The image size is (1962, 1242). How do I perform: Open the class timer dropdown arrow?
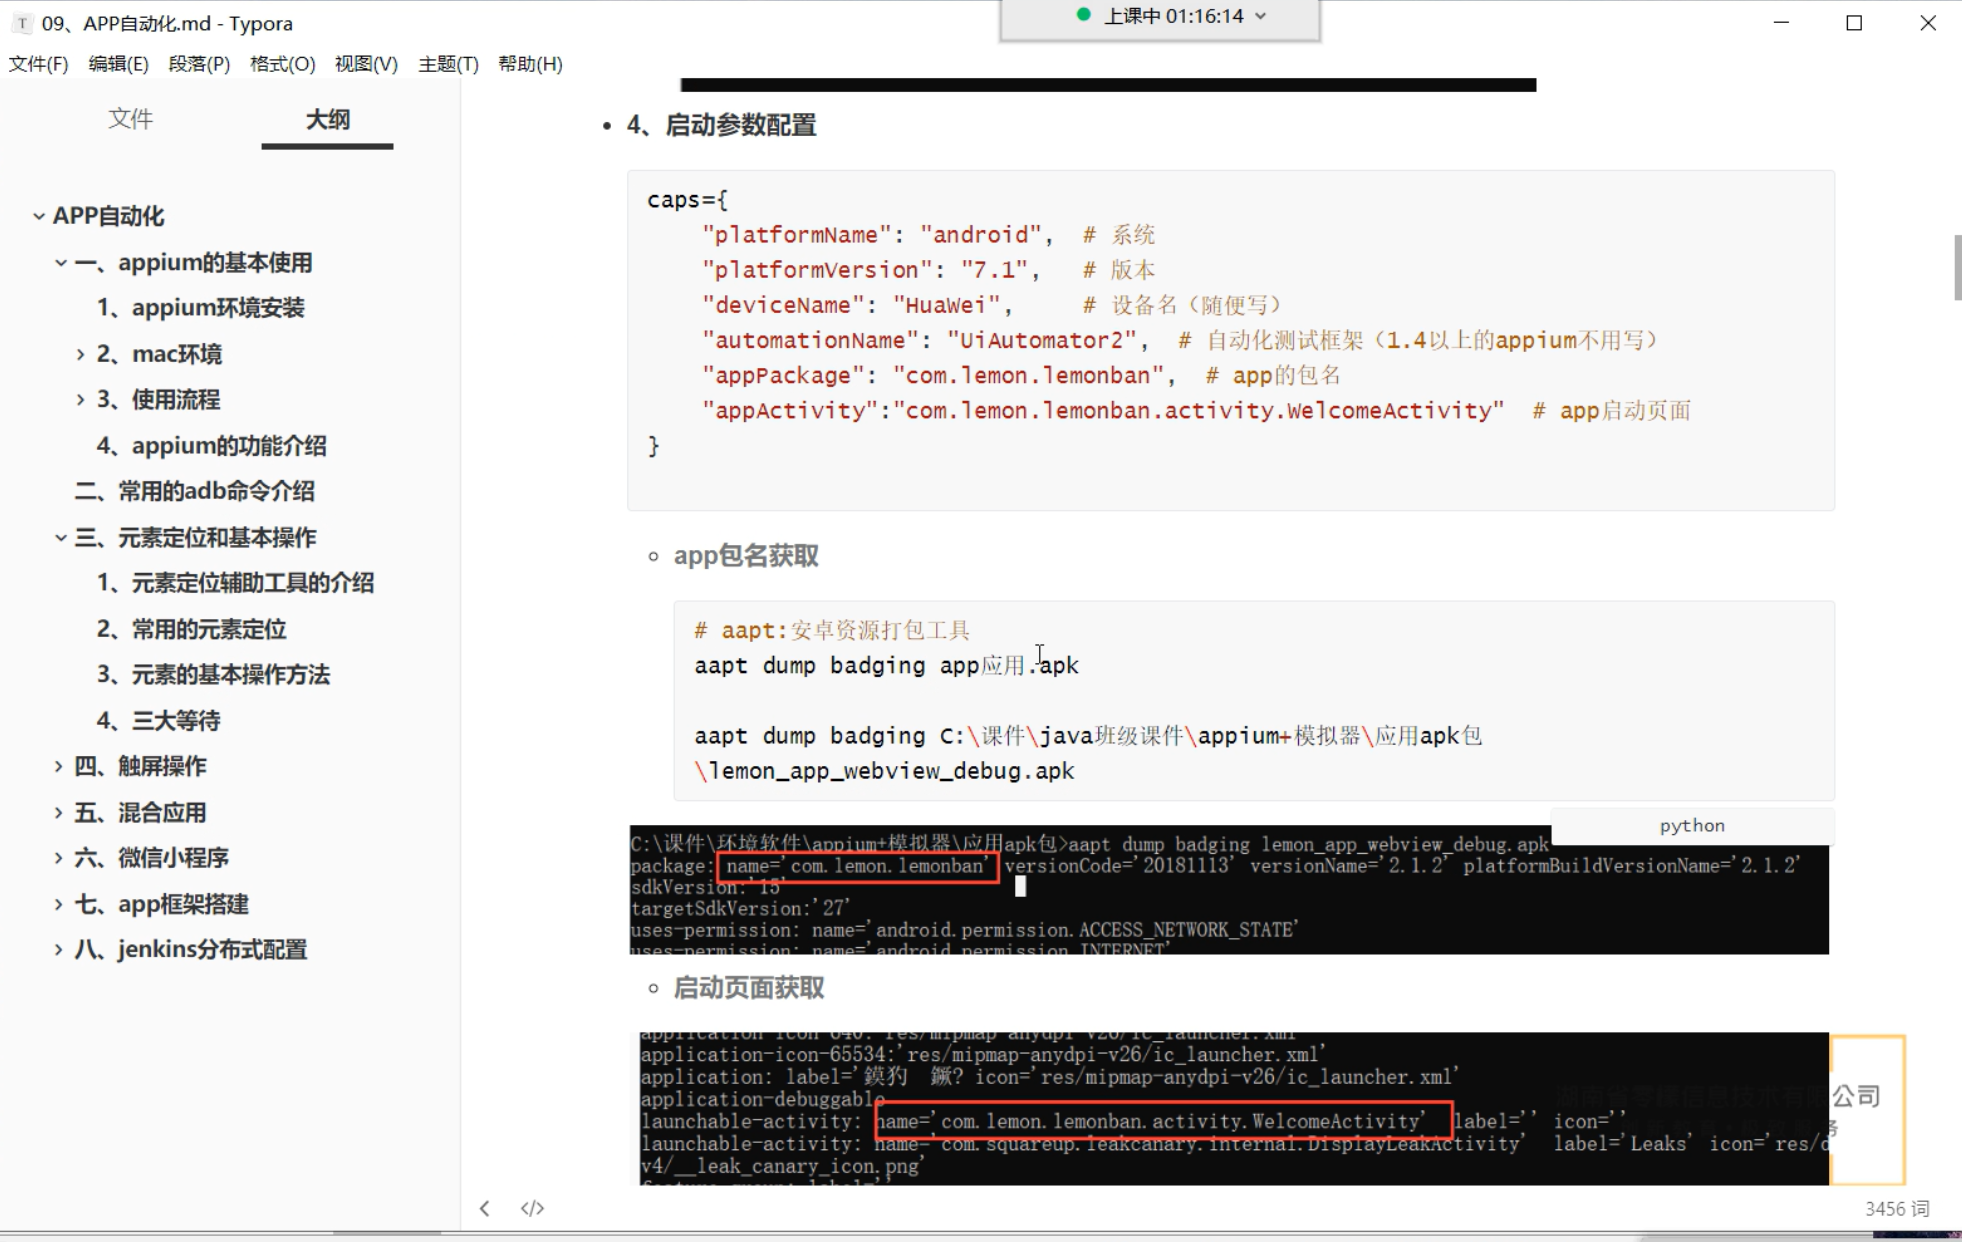pyautogui.click(x=1261, y=16)
